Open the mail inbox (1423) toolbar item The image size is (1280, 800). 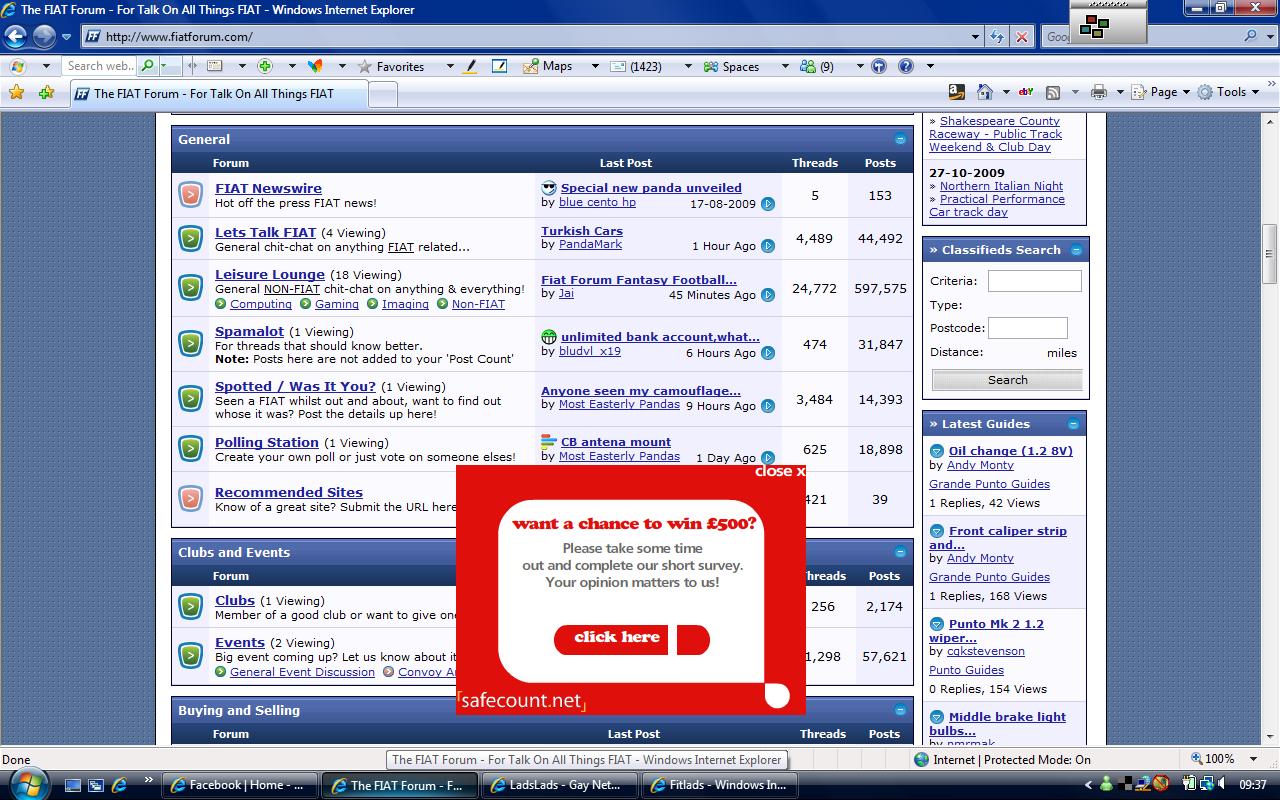(636, 66)
